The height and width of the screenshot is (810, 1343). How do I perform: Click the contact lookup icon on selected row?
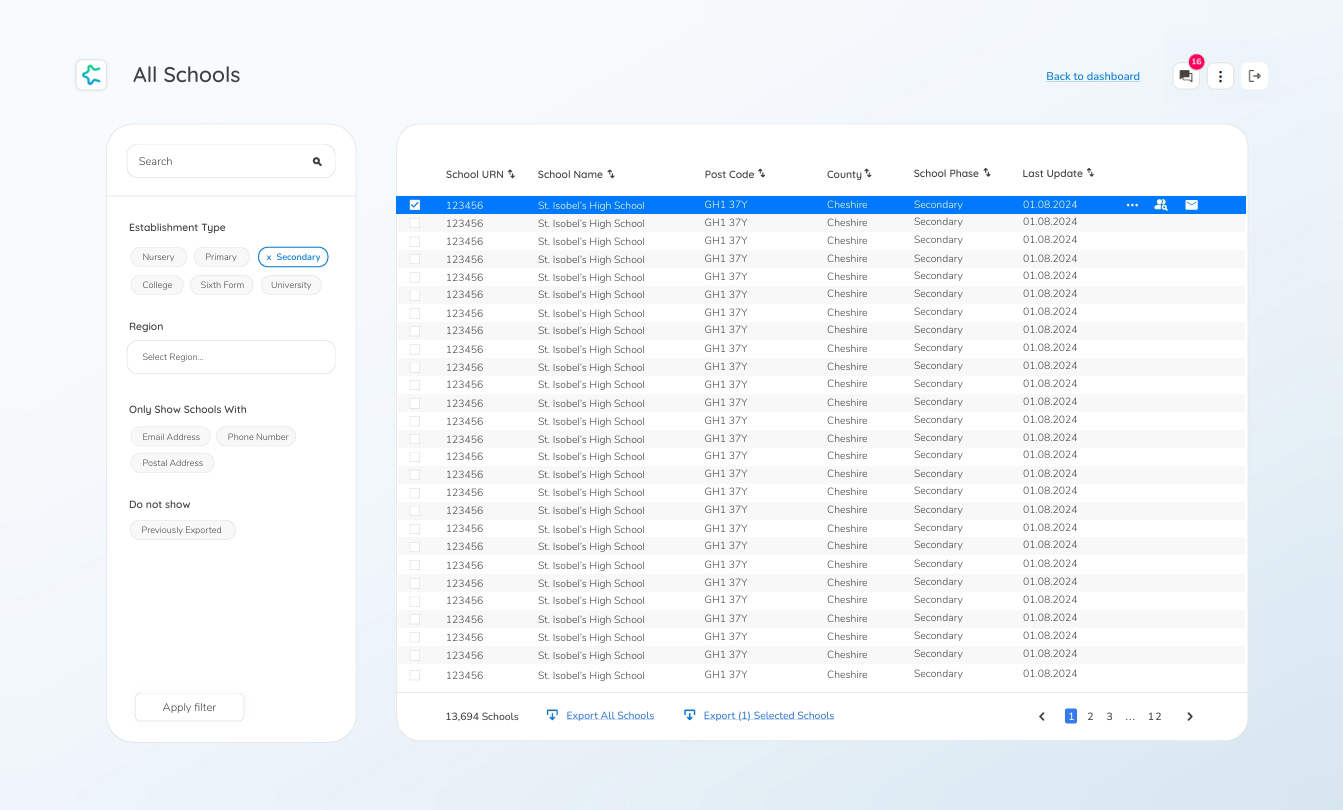[1160, 205]
